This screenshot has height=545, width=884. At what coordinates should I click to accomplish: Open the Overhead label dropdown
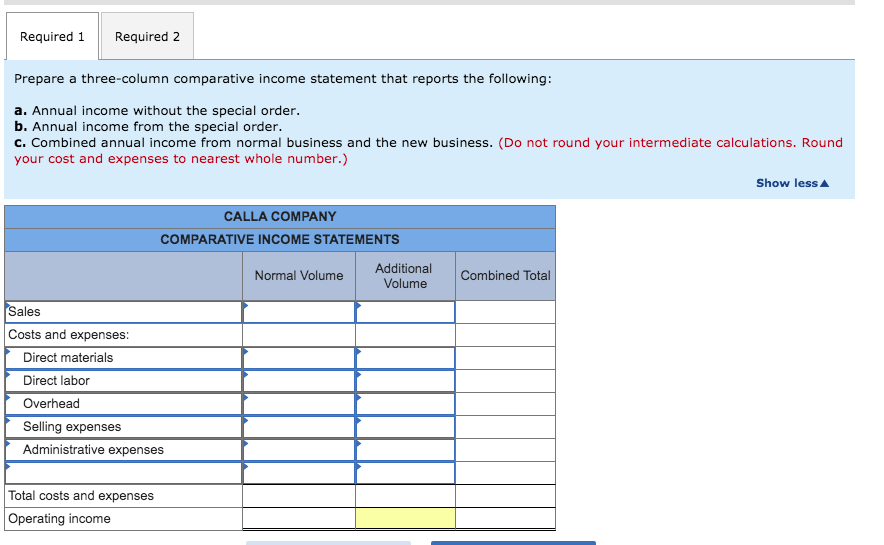point(123,404)
